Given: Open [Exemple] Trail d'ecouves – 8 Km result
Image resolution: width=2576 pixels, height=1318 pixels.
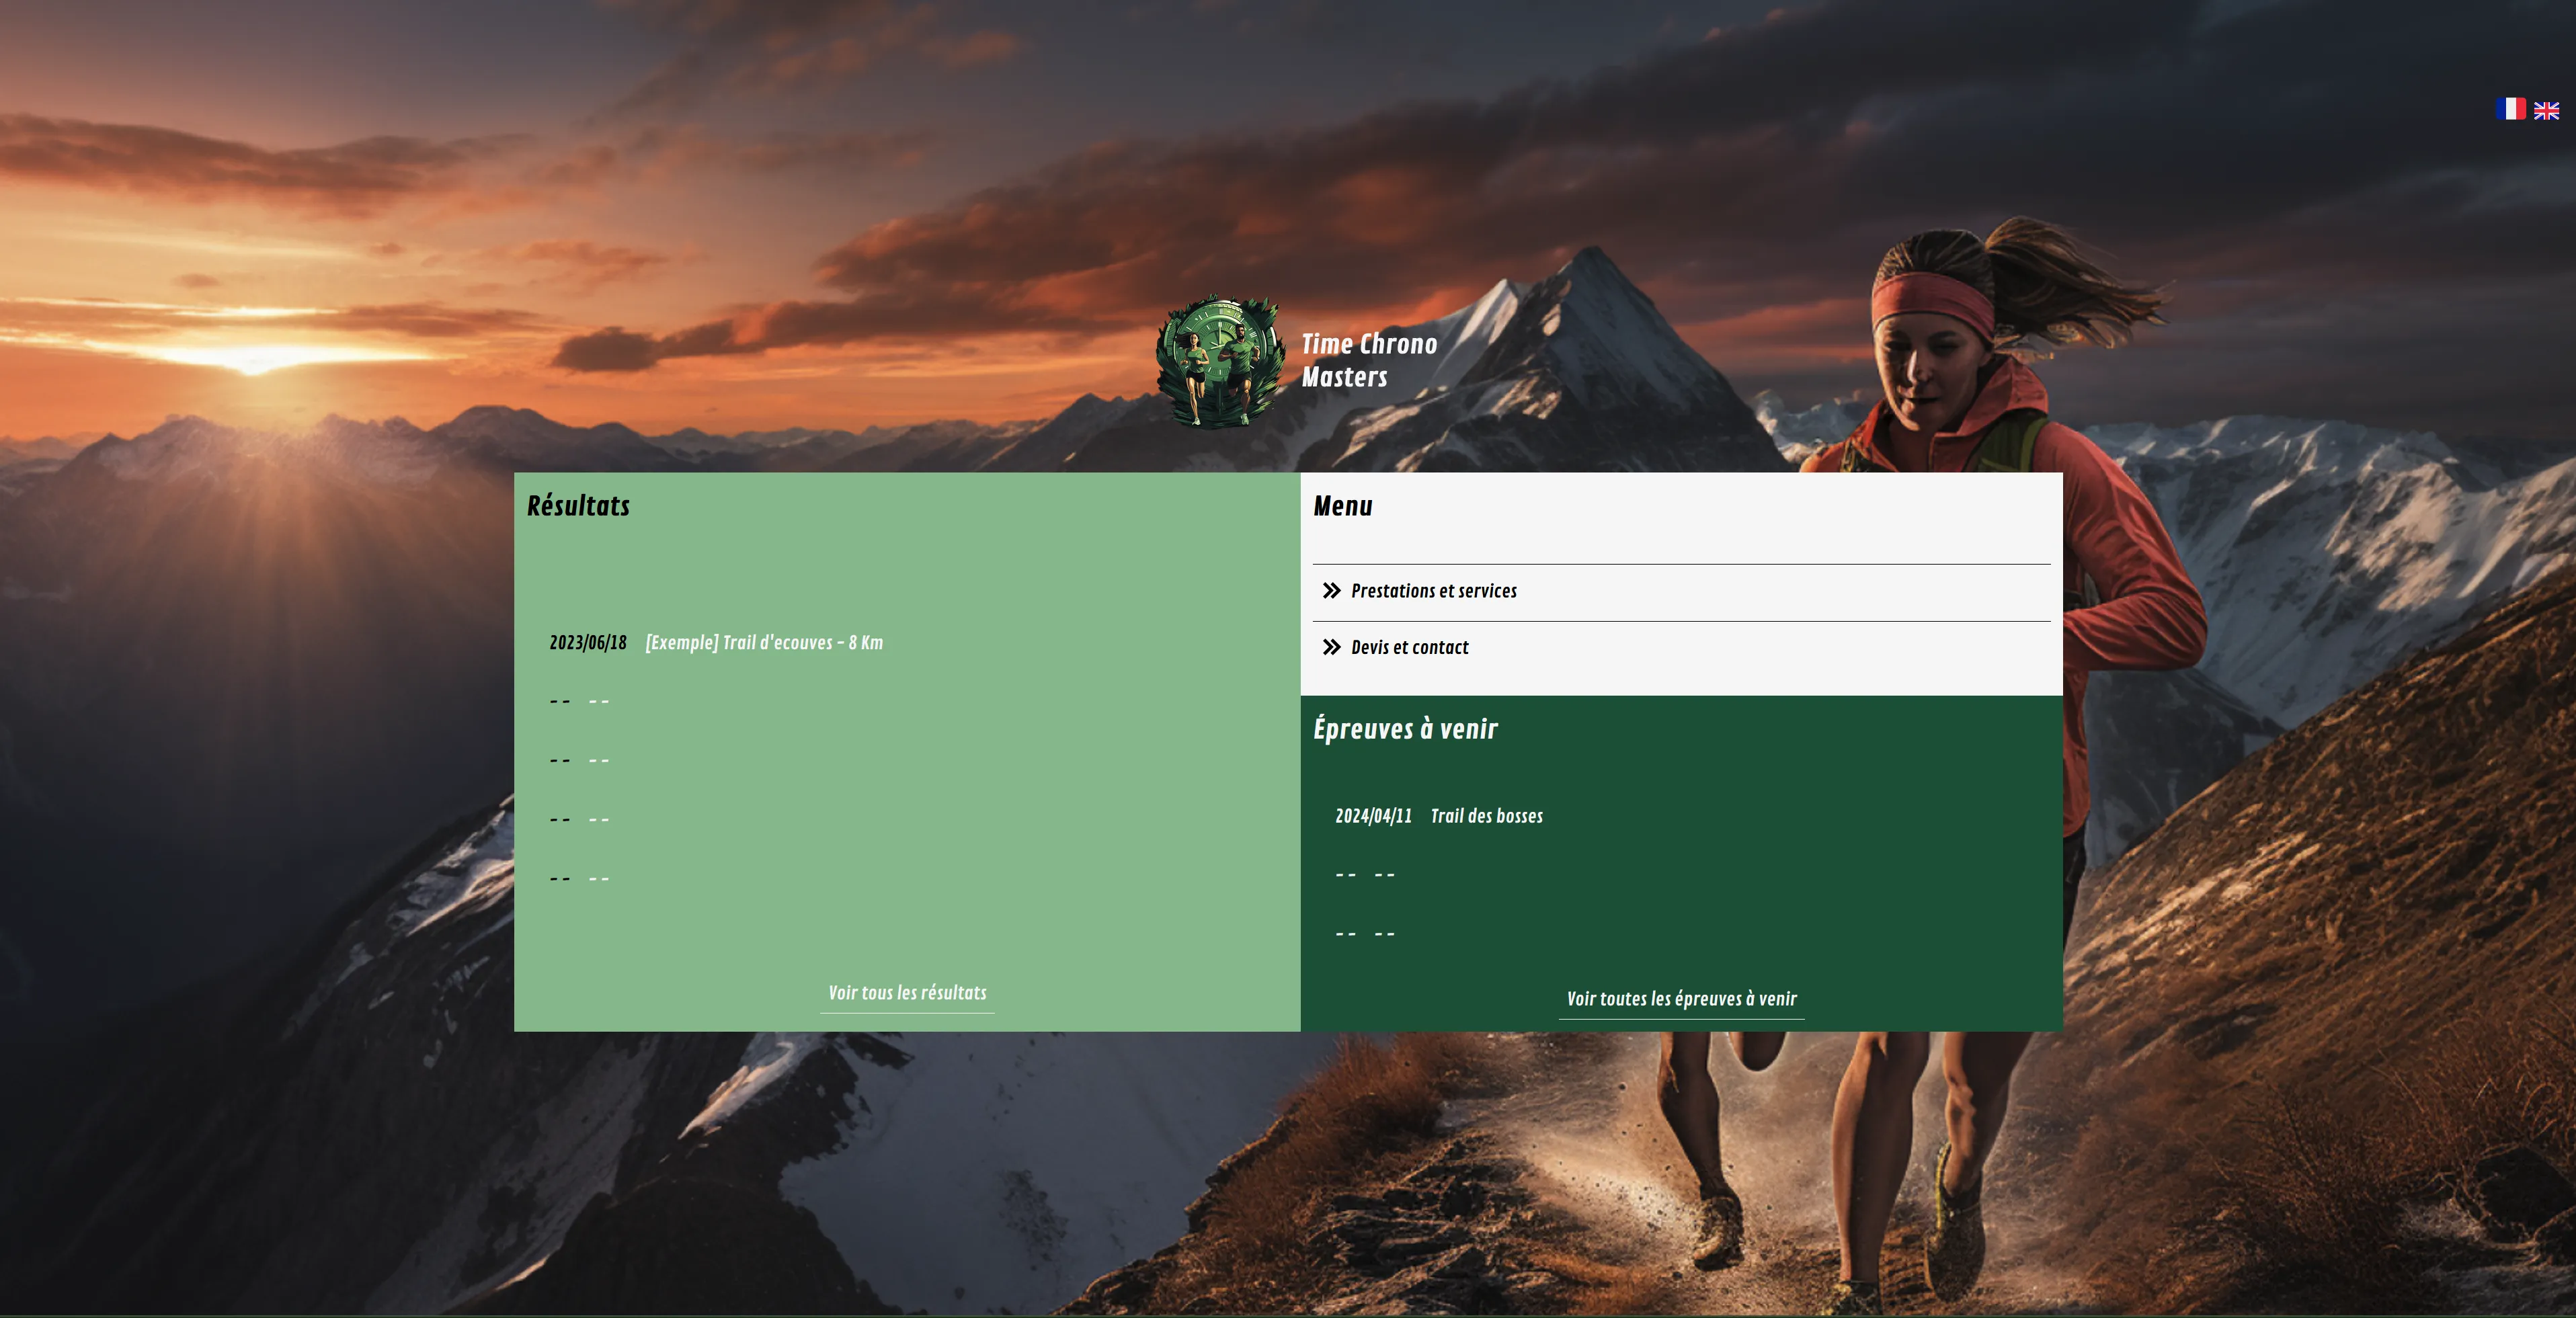Looking at the screenshot, I should 764,643.
